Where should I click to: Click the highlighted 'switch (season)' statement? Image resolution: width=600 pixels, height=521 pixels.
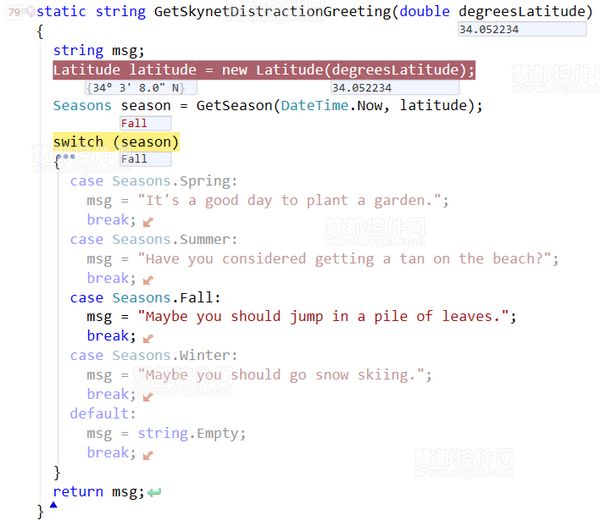(x=116, y=142)
